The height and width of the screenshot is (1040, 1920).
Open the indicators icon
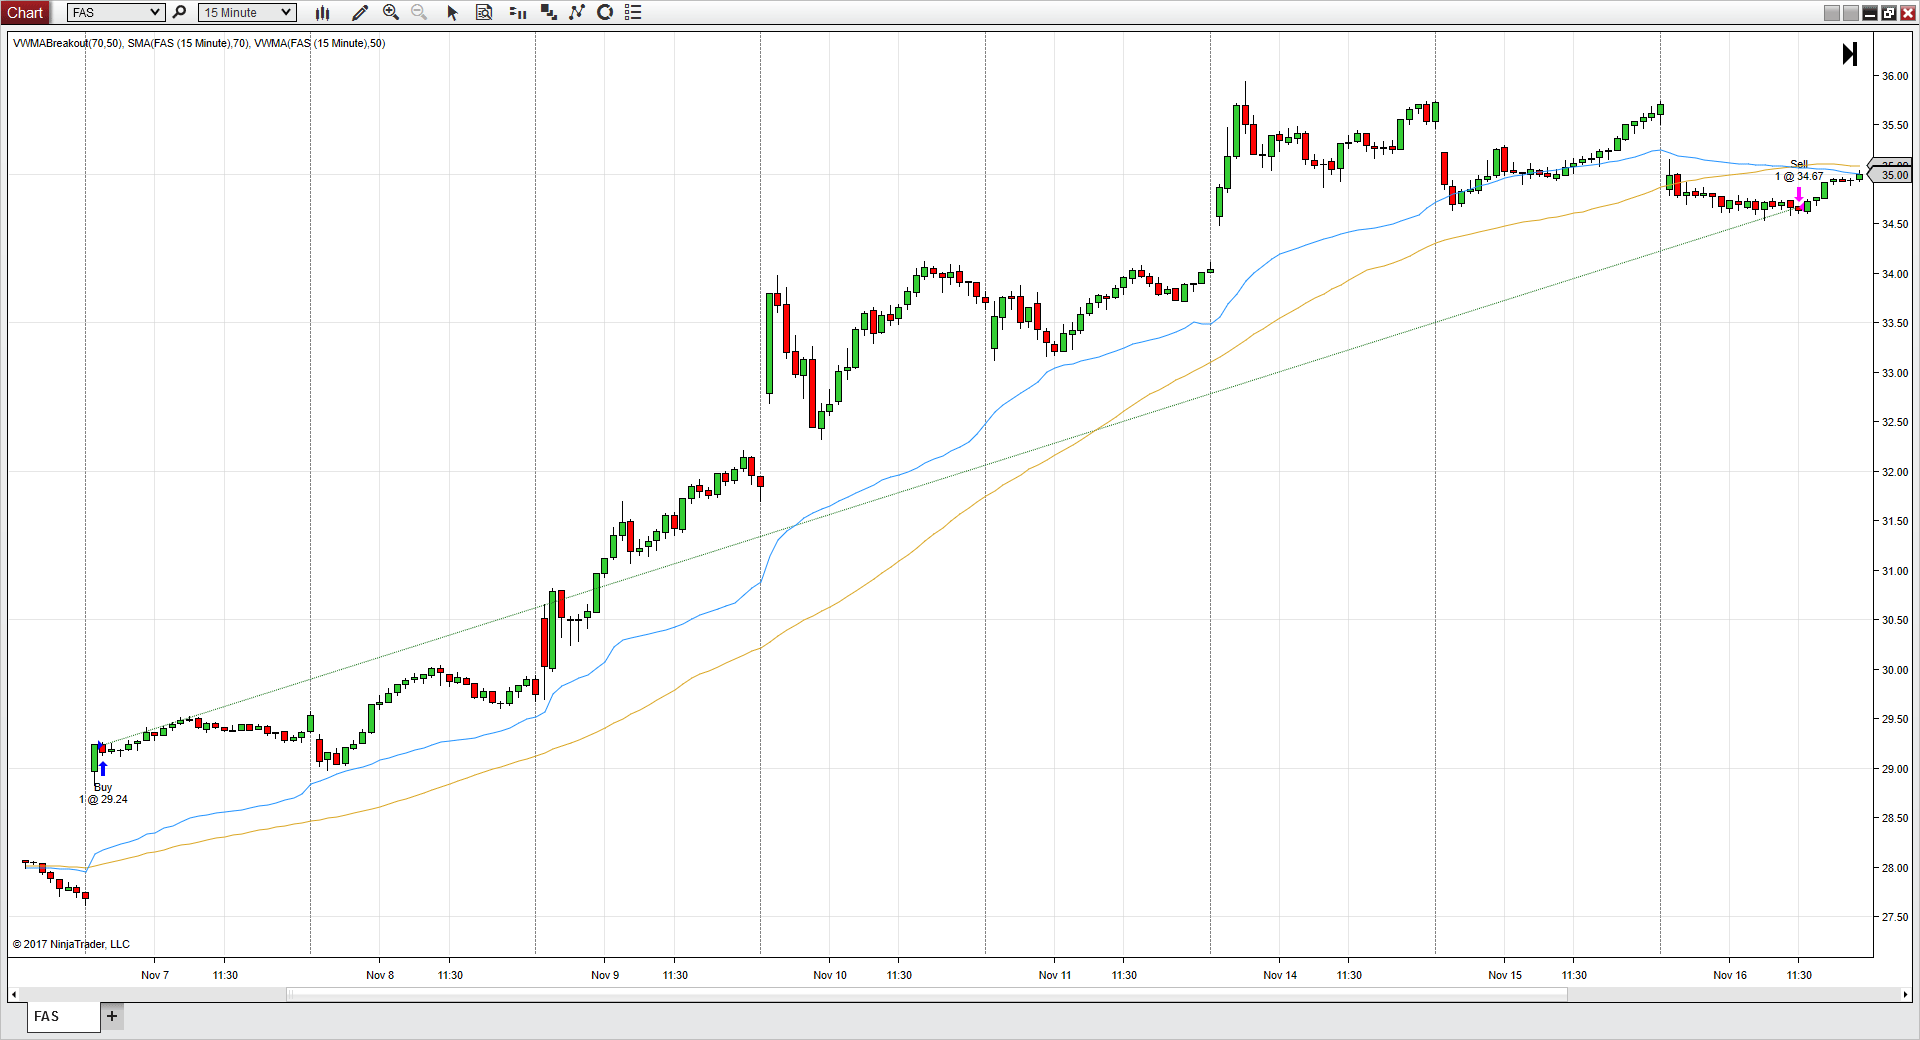[577, 12]
